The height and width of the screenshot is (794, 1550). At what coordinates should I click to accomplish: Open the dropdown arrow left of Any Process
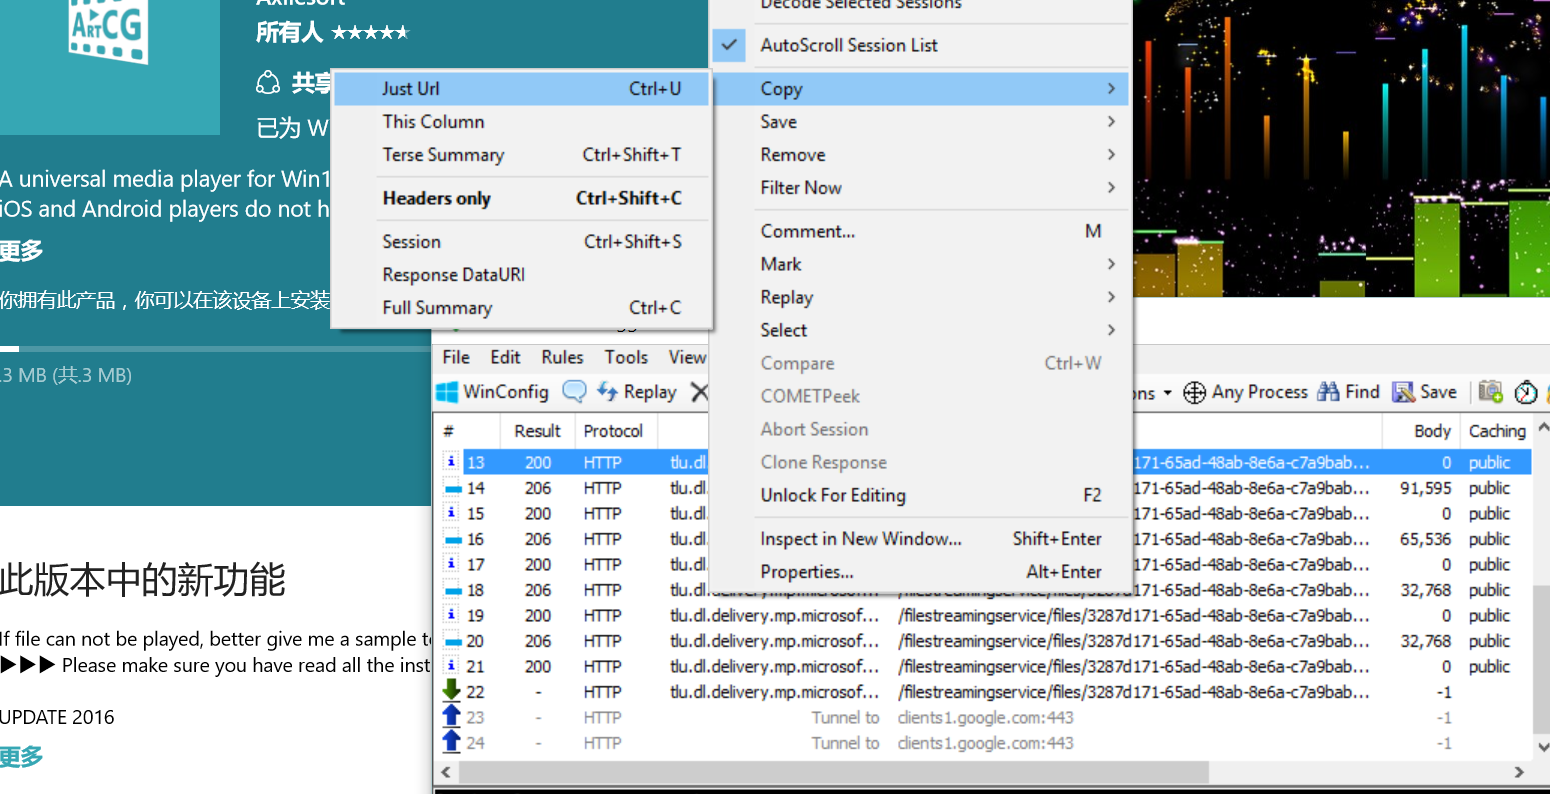pyautogui.click(x=1167, y=393)
